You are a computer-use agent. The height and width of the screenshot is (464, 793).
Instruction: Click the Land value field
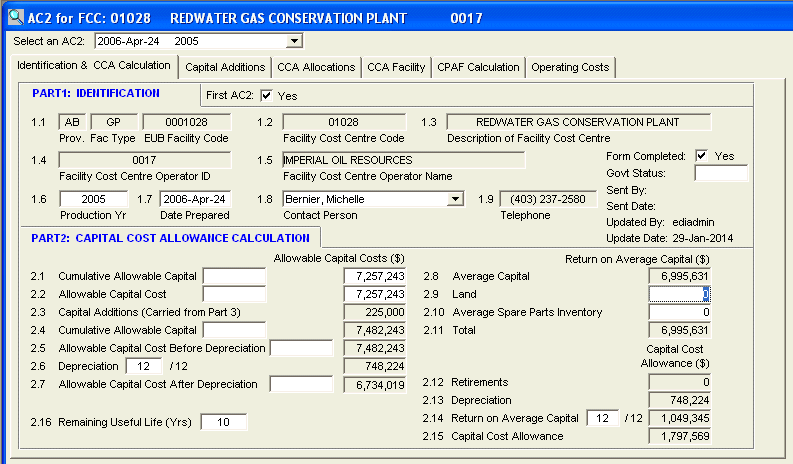tap(679, 294)
